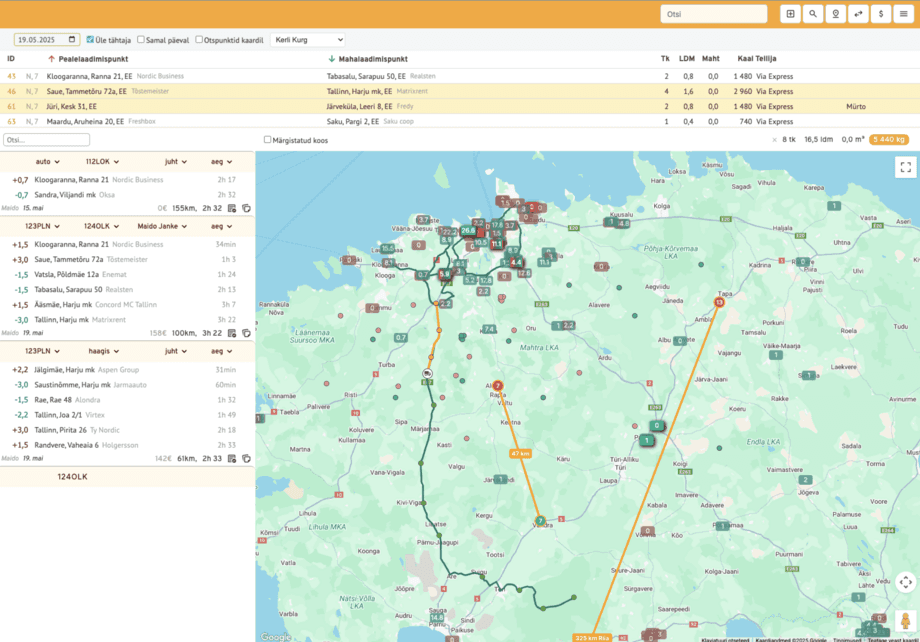Expand the auto vehicle dropdown

tap(47, 161)
